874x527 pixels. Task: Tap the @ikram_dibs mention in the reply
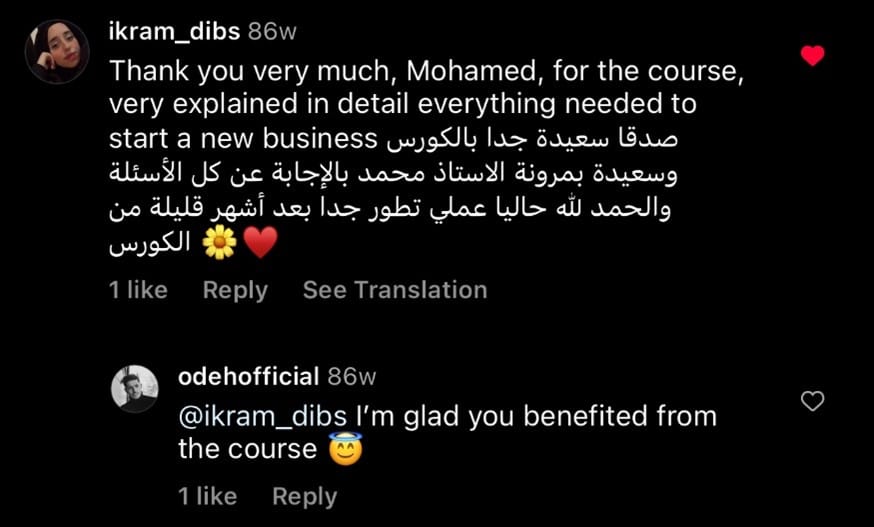pos(262,416)
